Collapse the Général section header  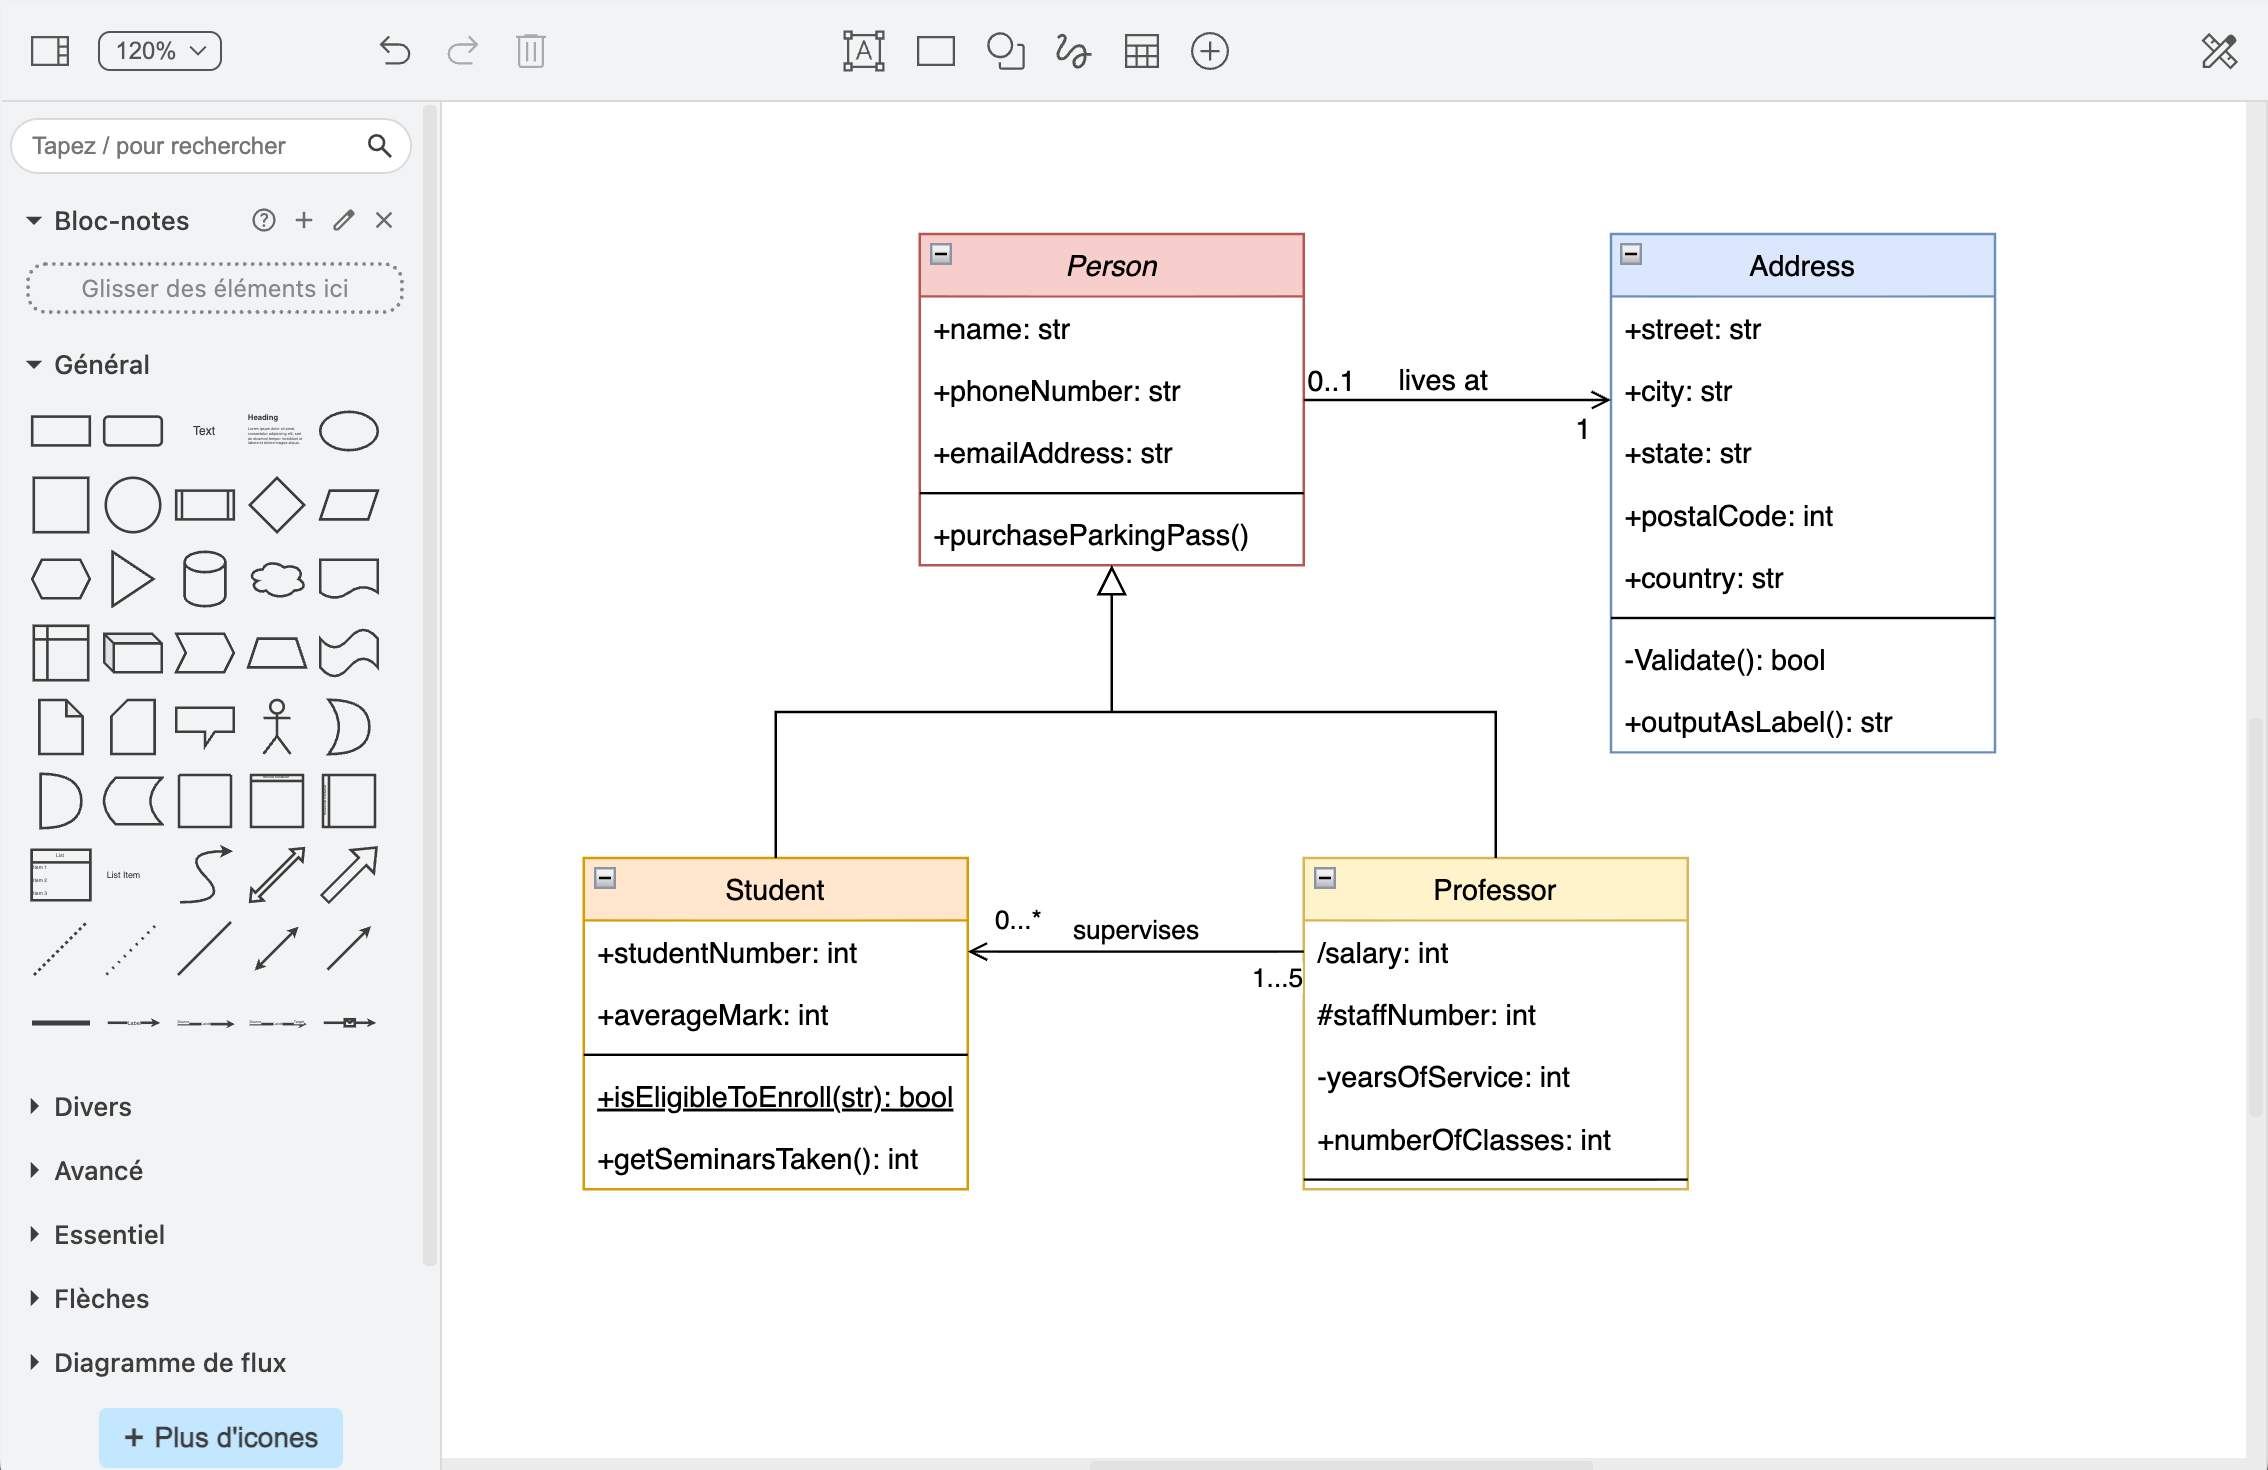tap(101, 365)
